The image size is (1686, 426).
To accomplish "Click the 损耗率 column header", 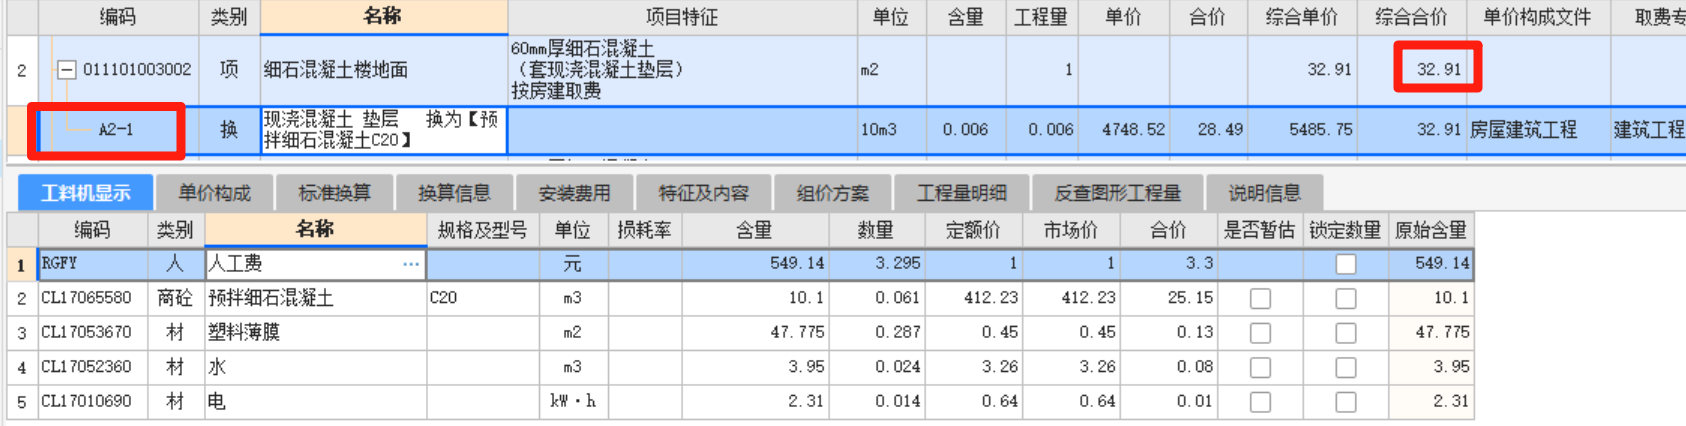I will click(x=643, y=230).
